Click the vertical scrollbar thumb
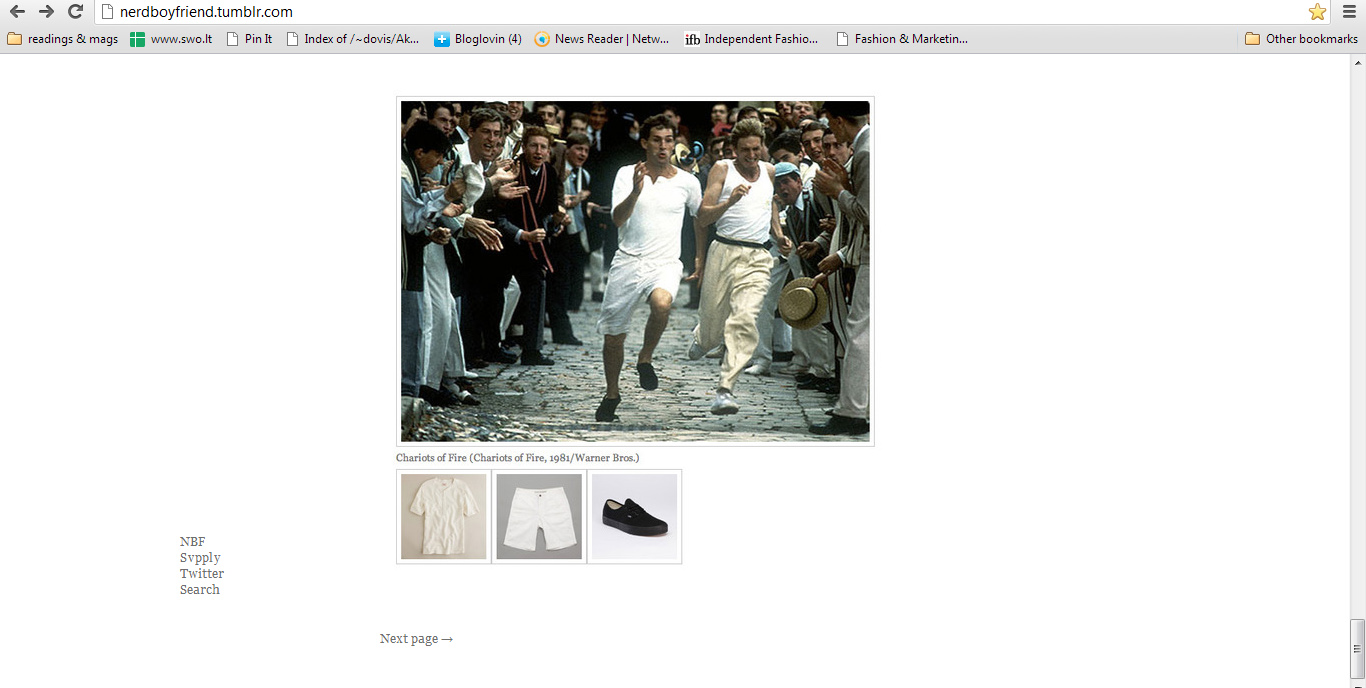This screenshot has height=688, width=1366. (1357, 649)
